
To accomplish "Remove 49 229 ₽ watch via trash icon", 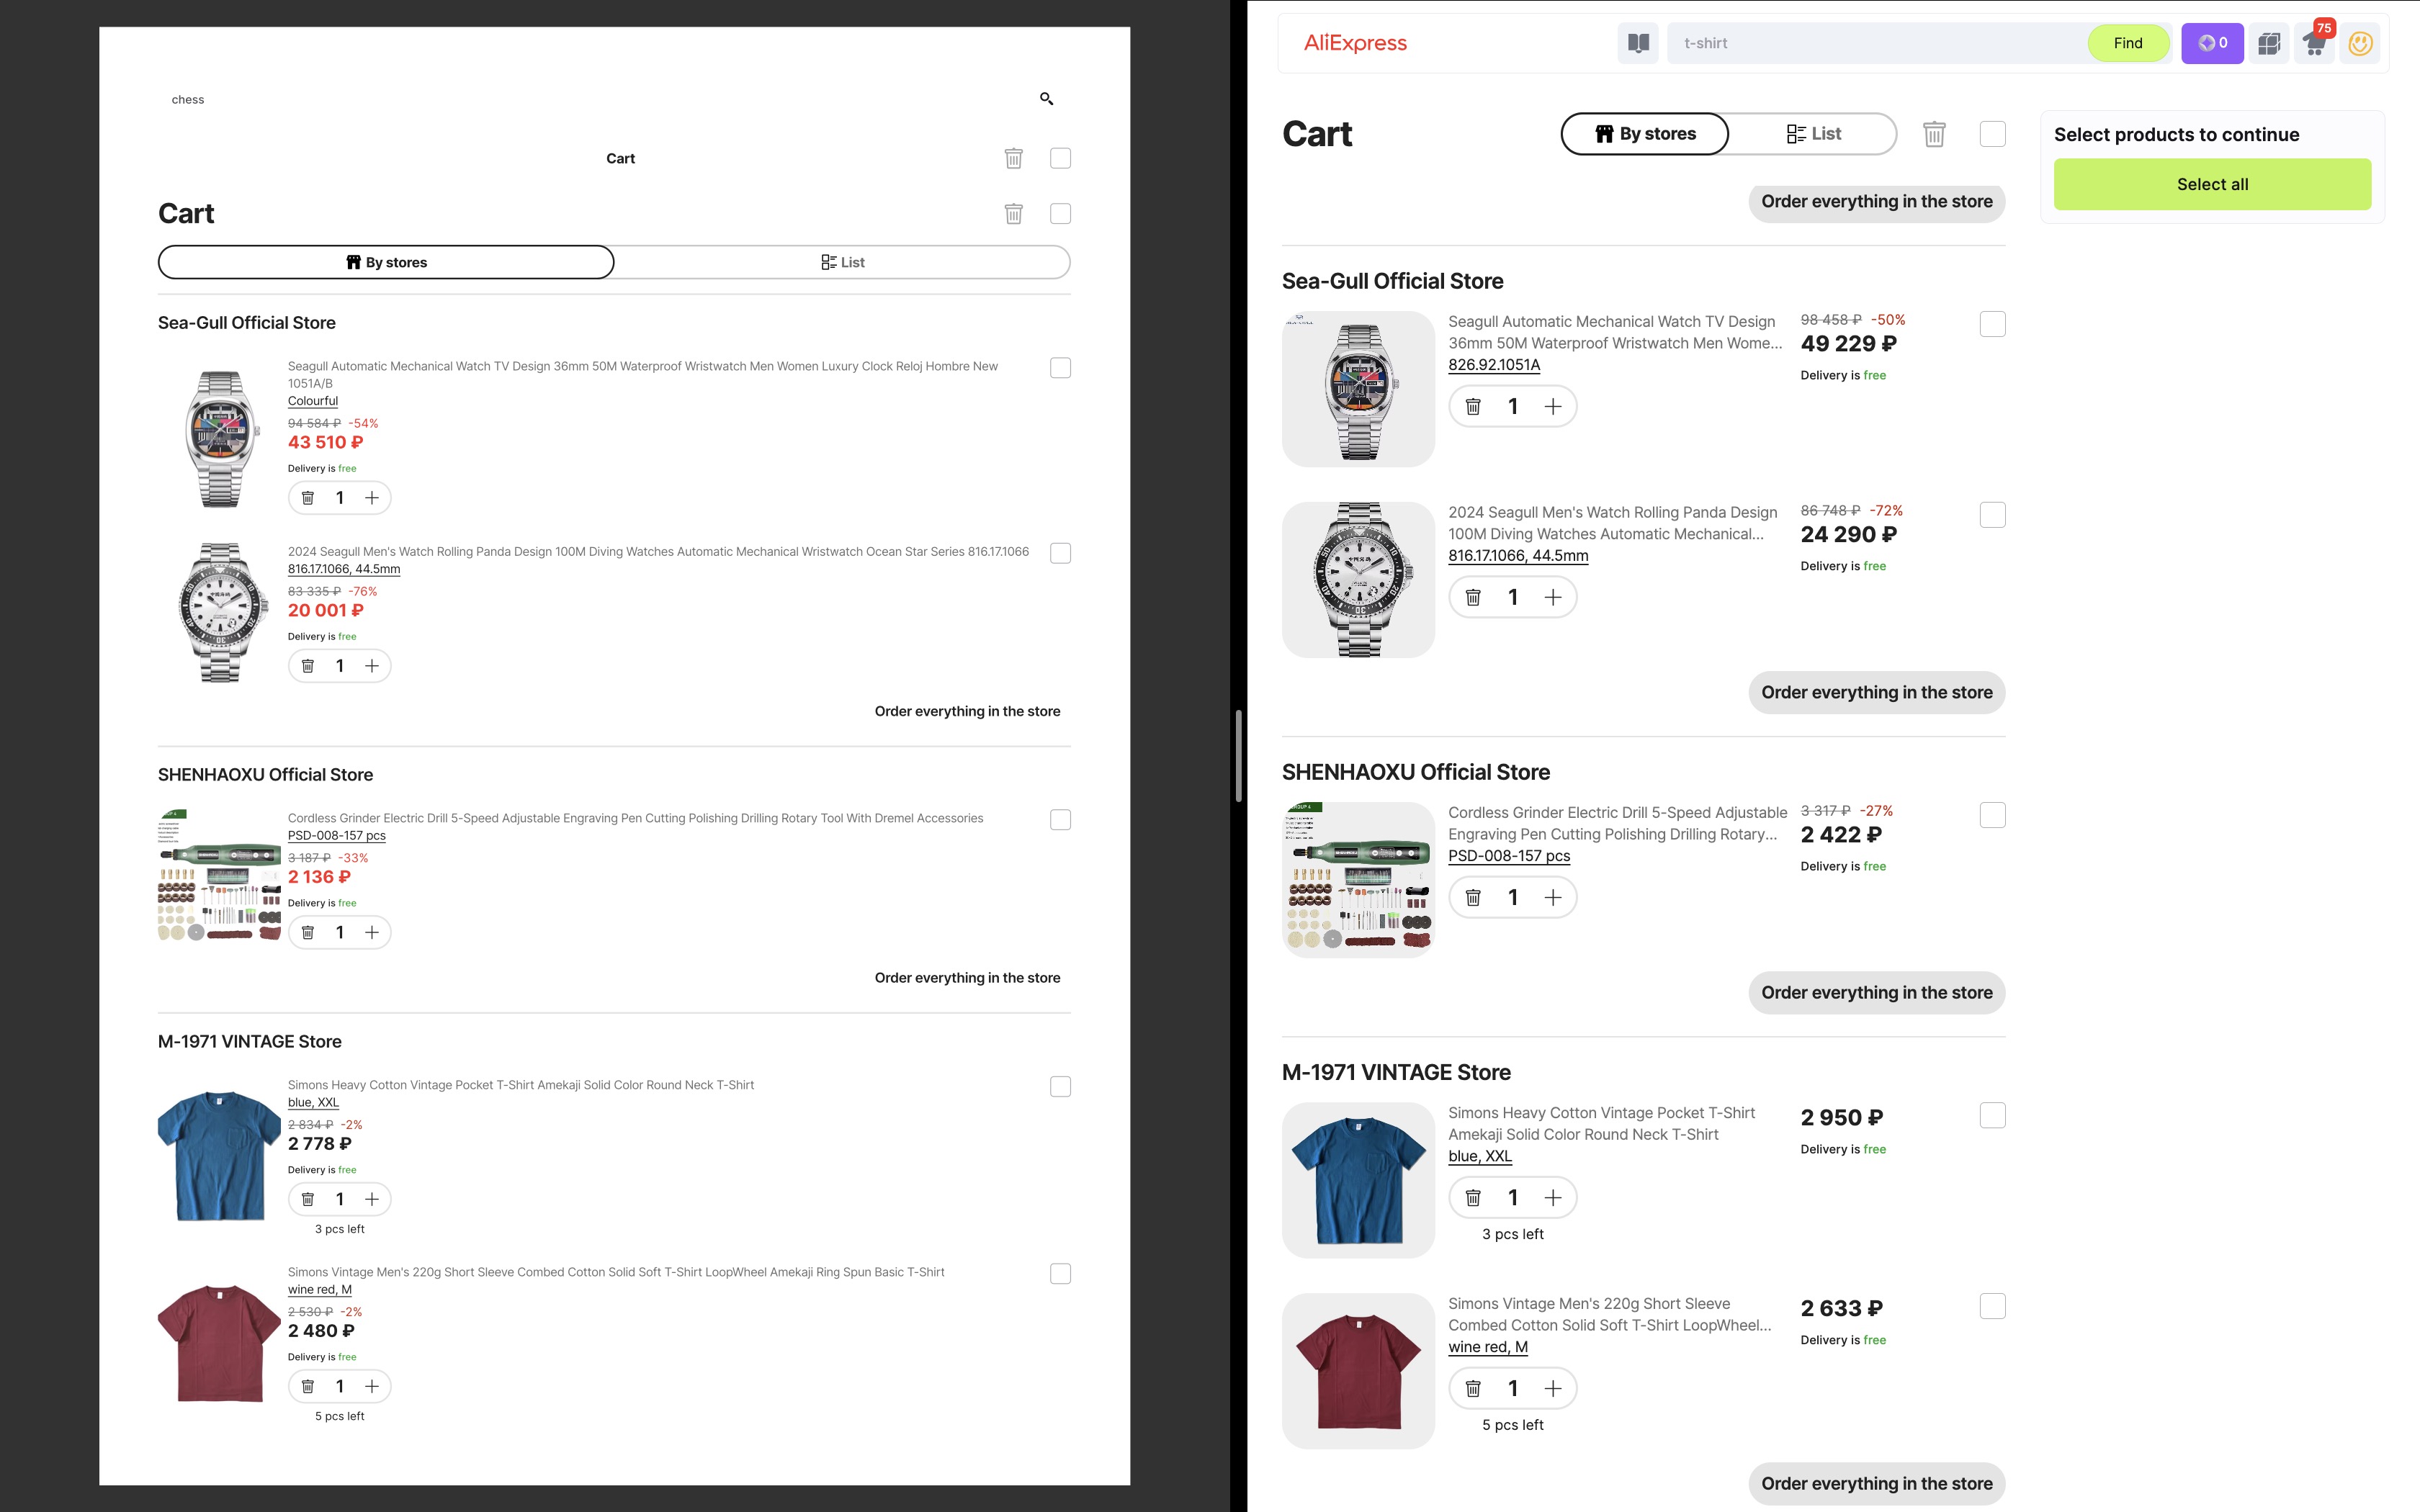I will [x=1473, y=406].
